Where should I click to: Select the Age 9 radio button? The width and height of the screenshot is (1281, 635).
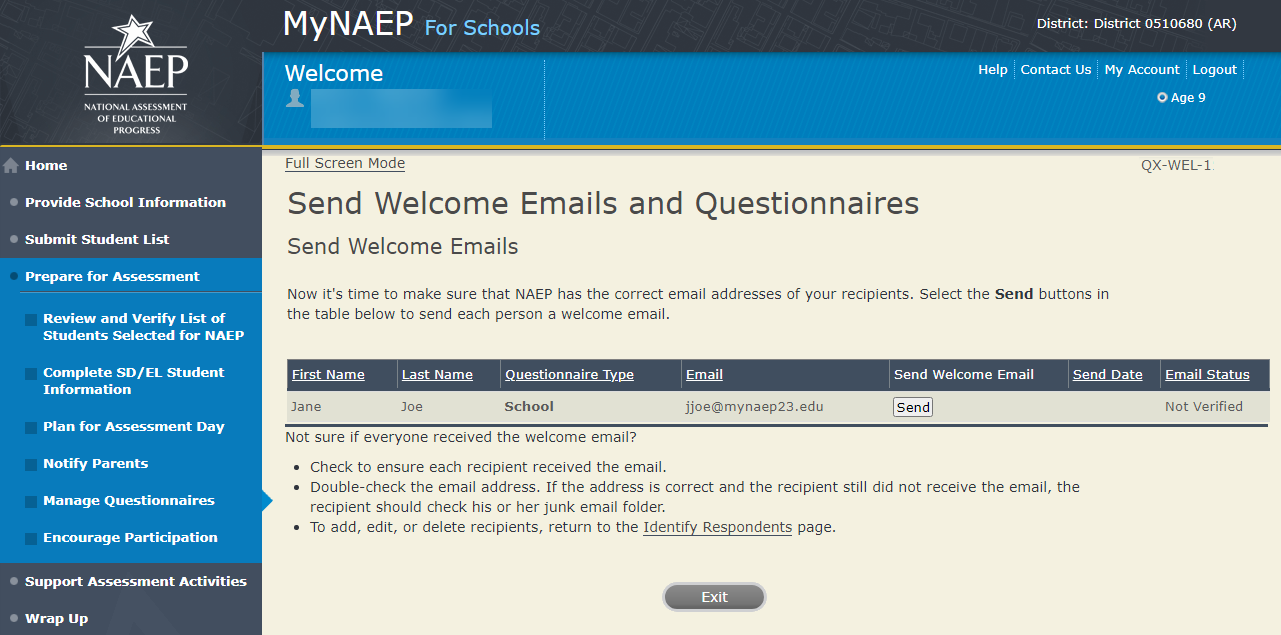(1162, 98)
